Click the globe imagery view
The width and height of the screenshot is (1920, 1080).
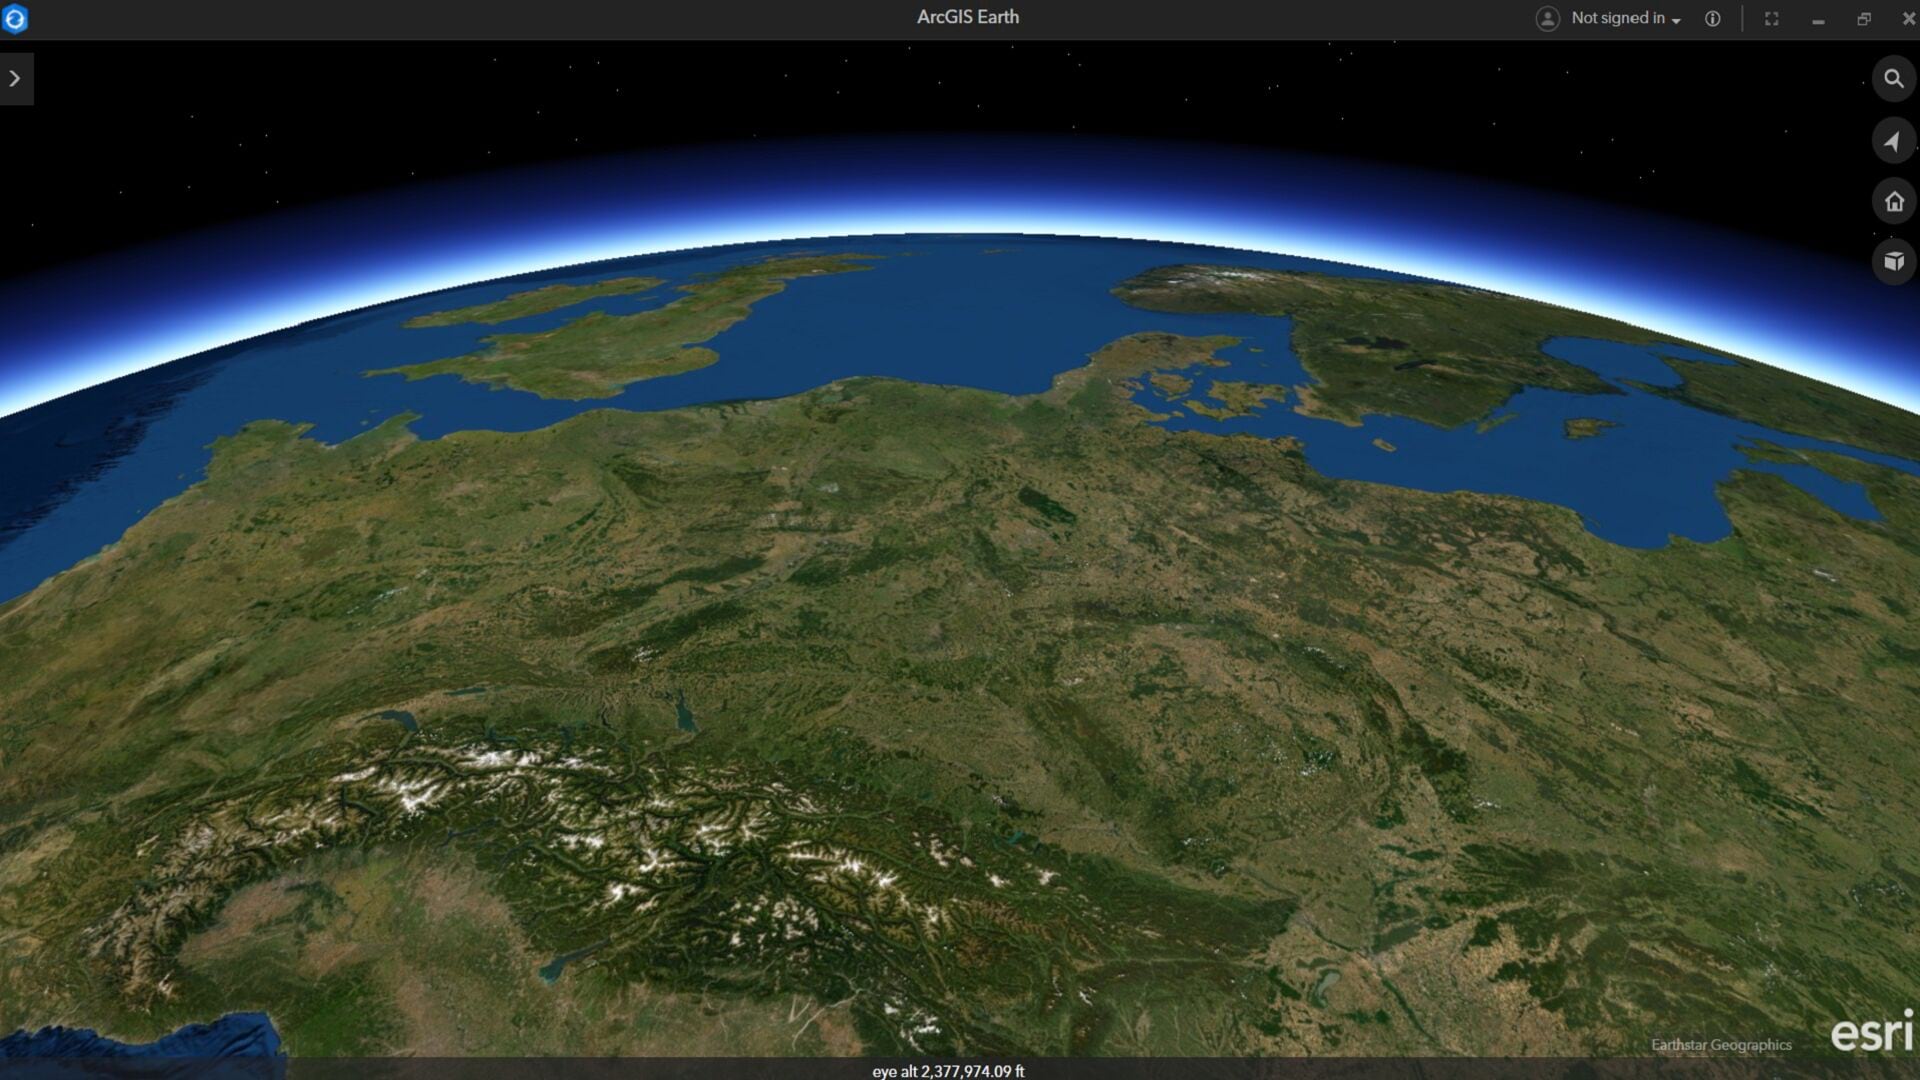(x=900, y=600)
